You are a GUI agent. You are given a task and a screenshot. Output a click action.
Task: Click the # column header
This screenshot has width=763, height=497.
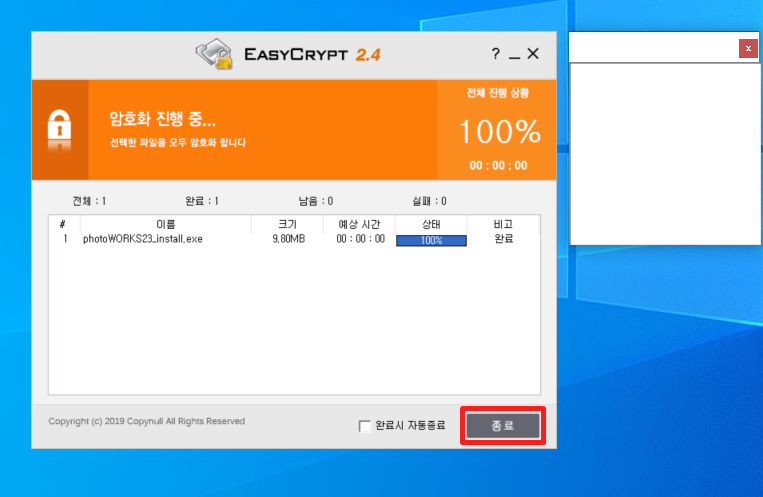(63, 224)
